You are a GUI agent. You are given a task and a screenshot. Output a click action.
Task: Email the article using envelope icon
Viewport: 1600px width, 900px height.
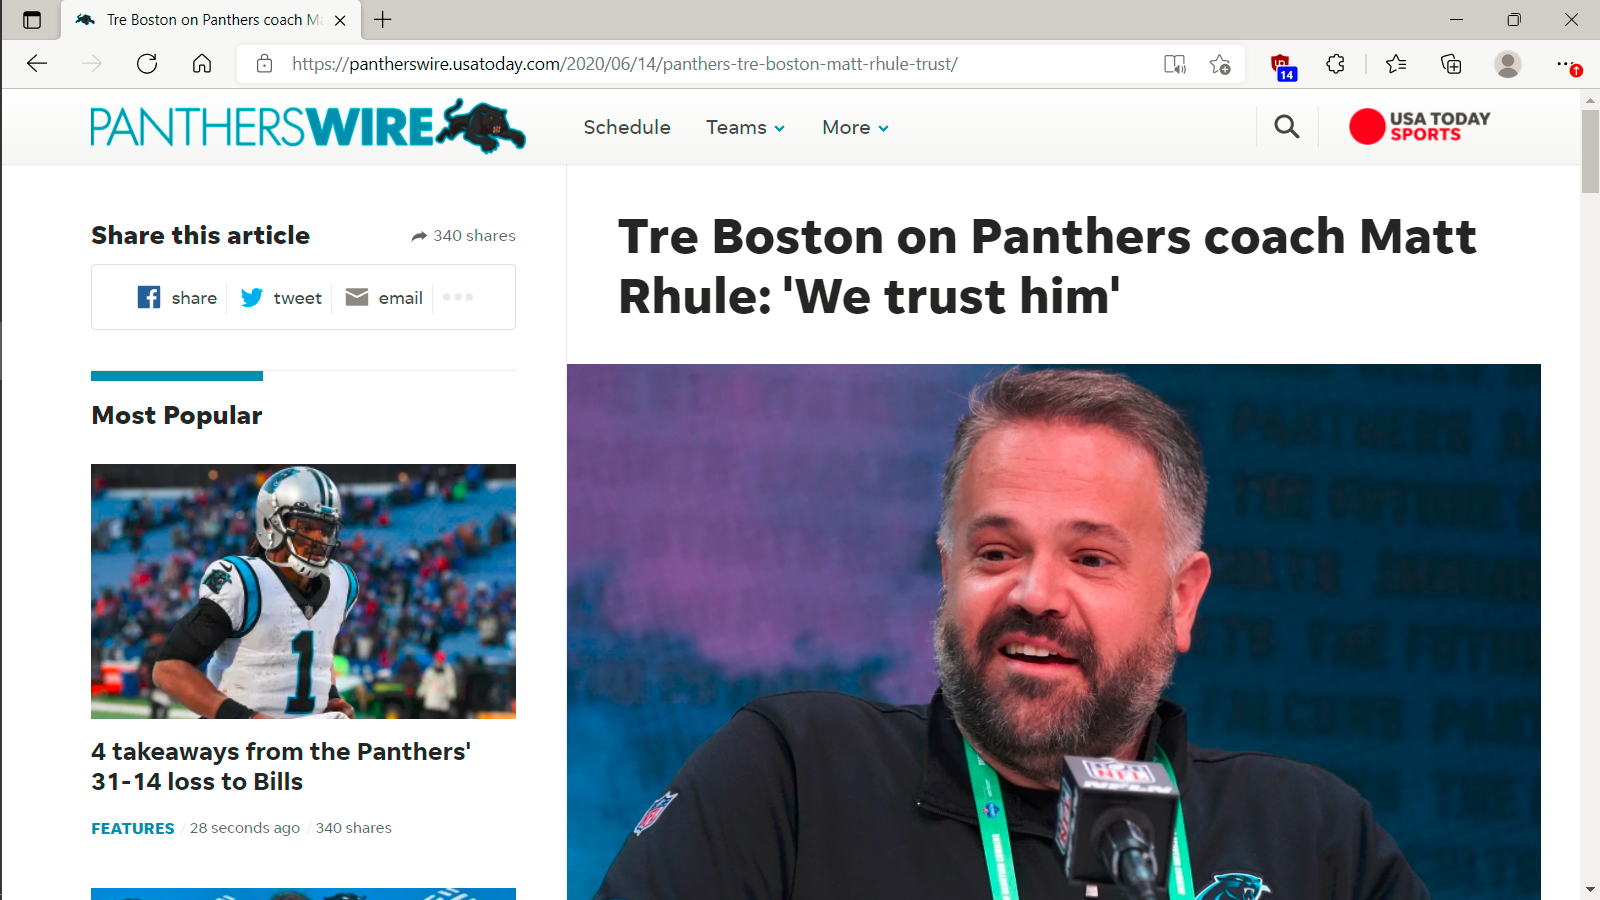[357, 297]
